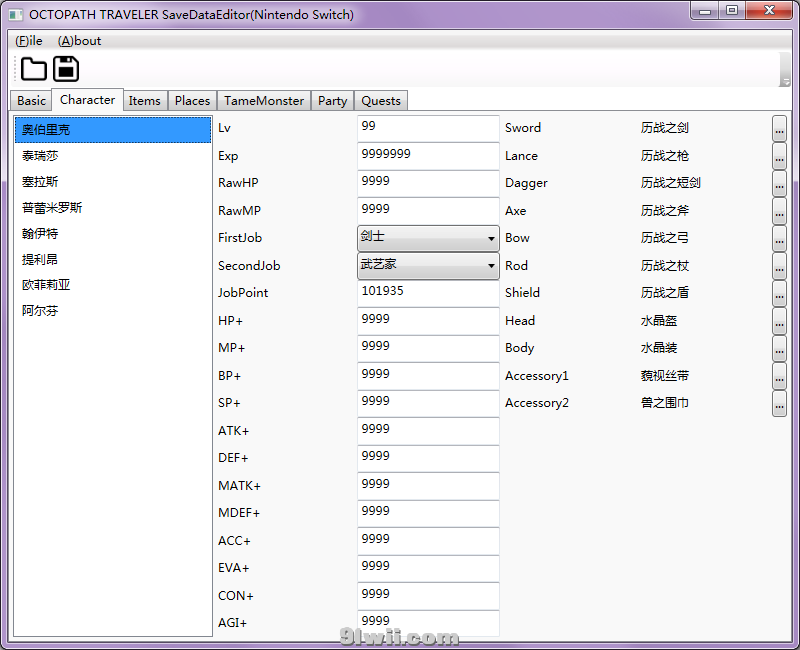Screen dimensions: 800x650
Task: Click the Shield value 历战之盾
Action: coord(664,293)
